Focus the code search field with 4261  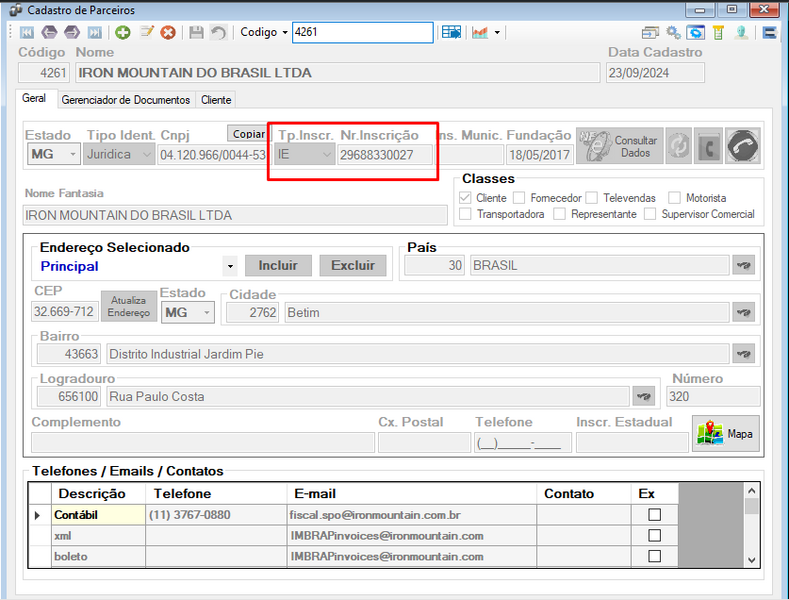[x=362, y=32]
